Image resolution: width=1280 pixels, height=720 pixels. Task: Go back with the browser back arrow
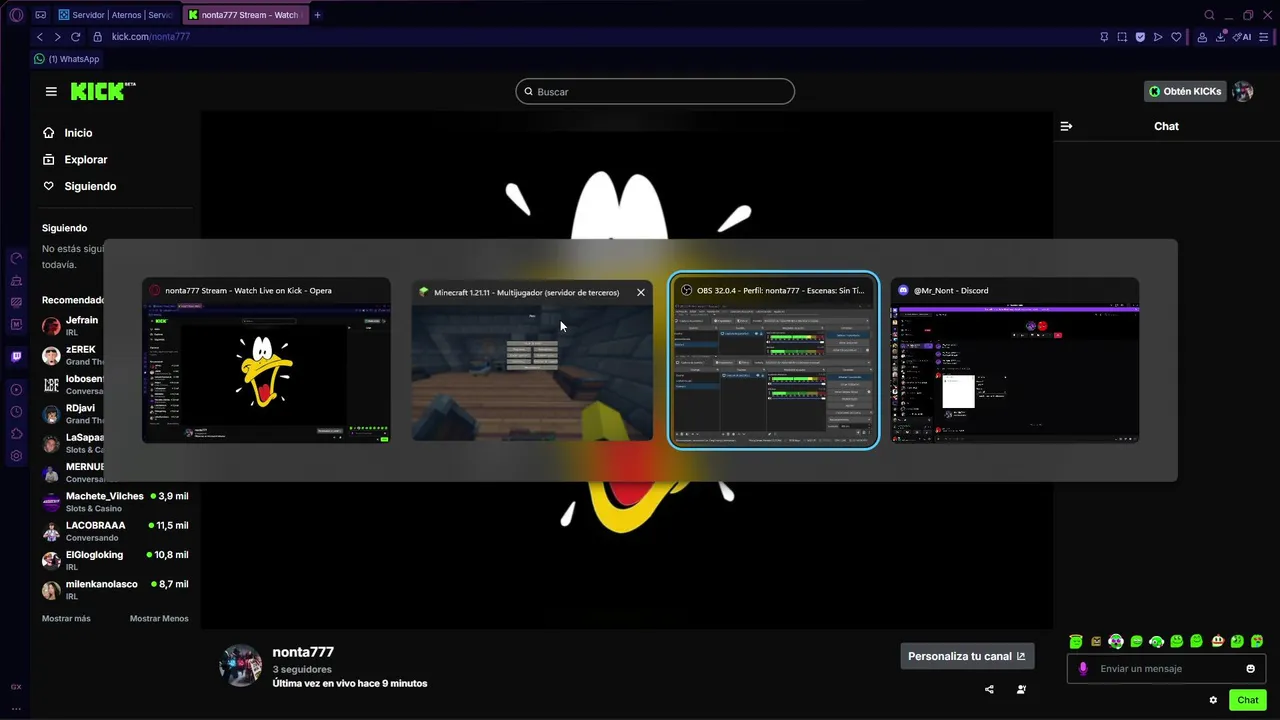pyautogui.click(x=40, y=37)
